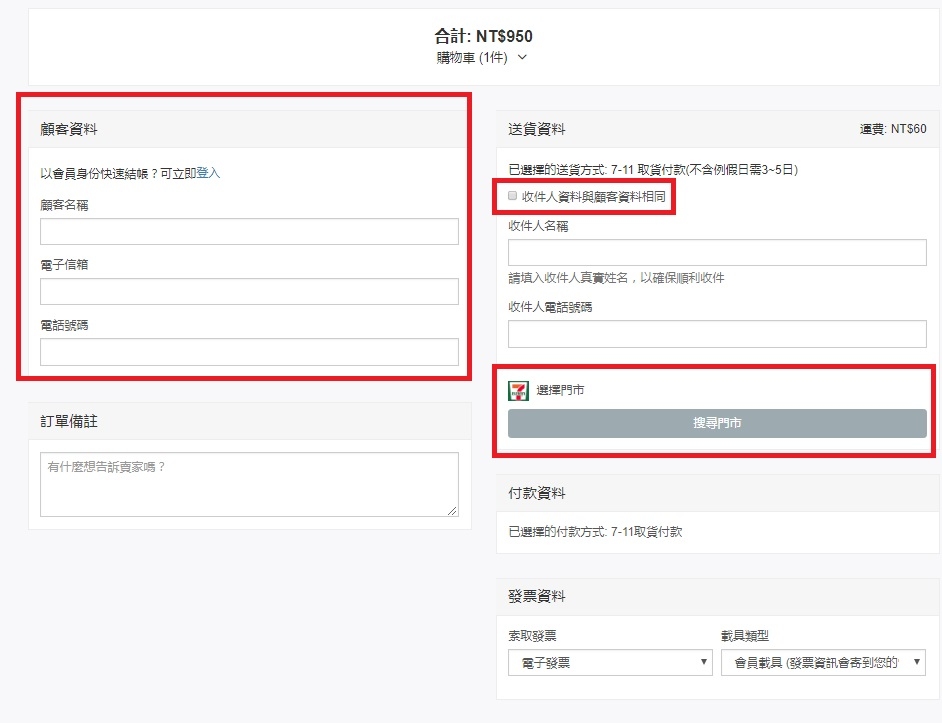Screen dimensions: 942x723
Task: Click the 收件人名稱 input field
Action: 717,252
